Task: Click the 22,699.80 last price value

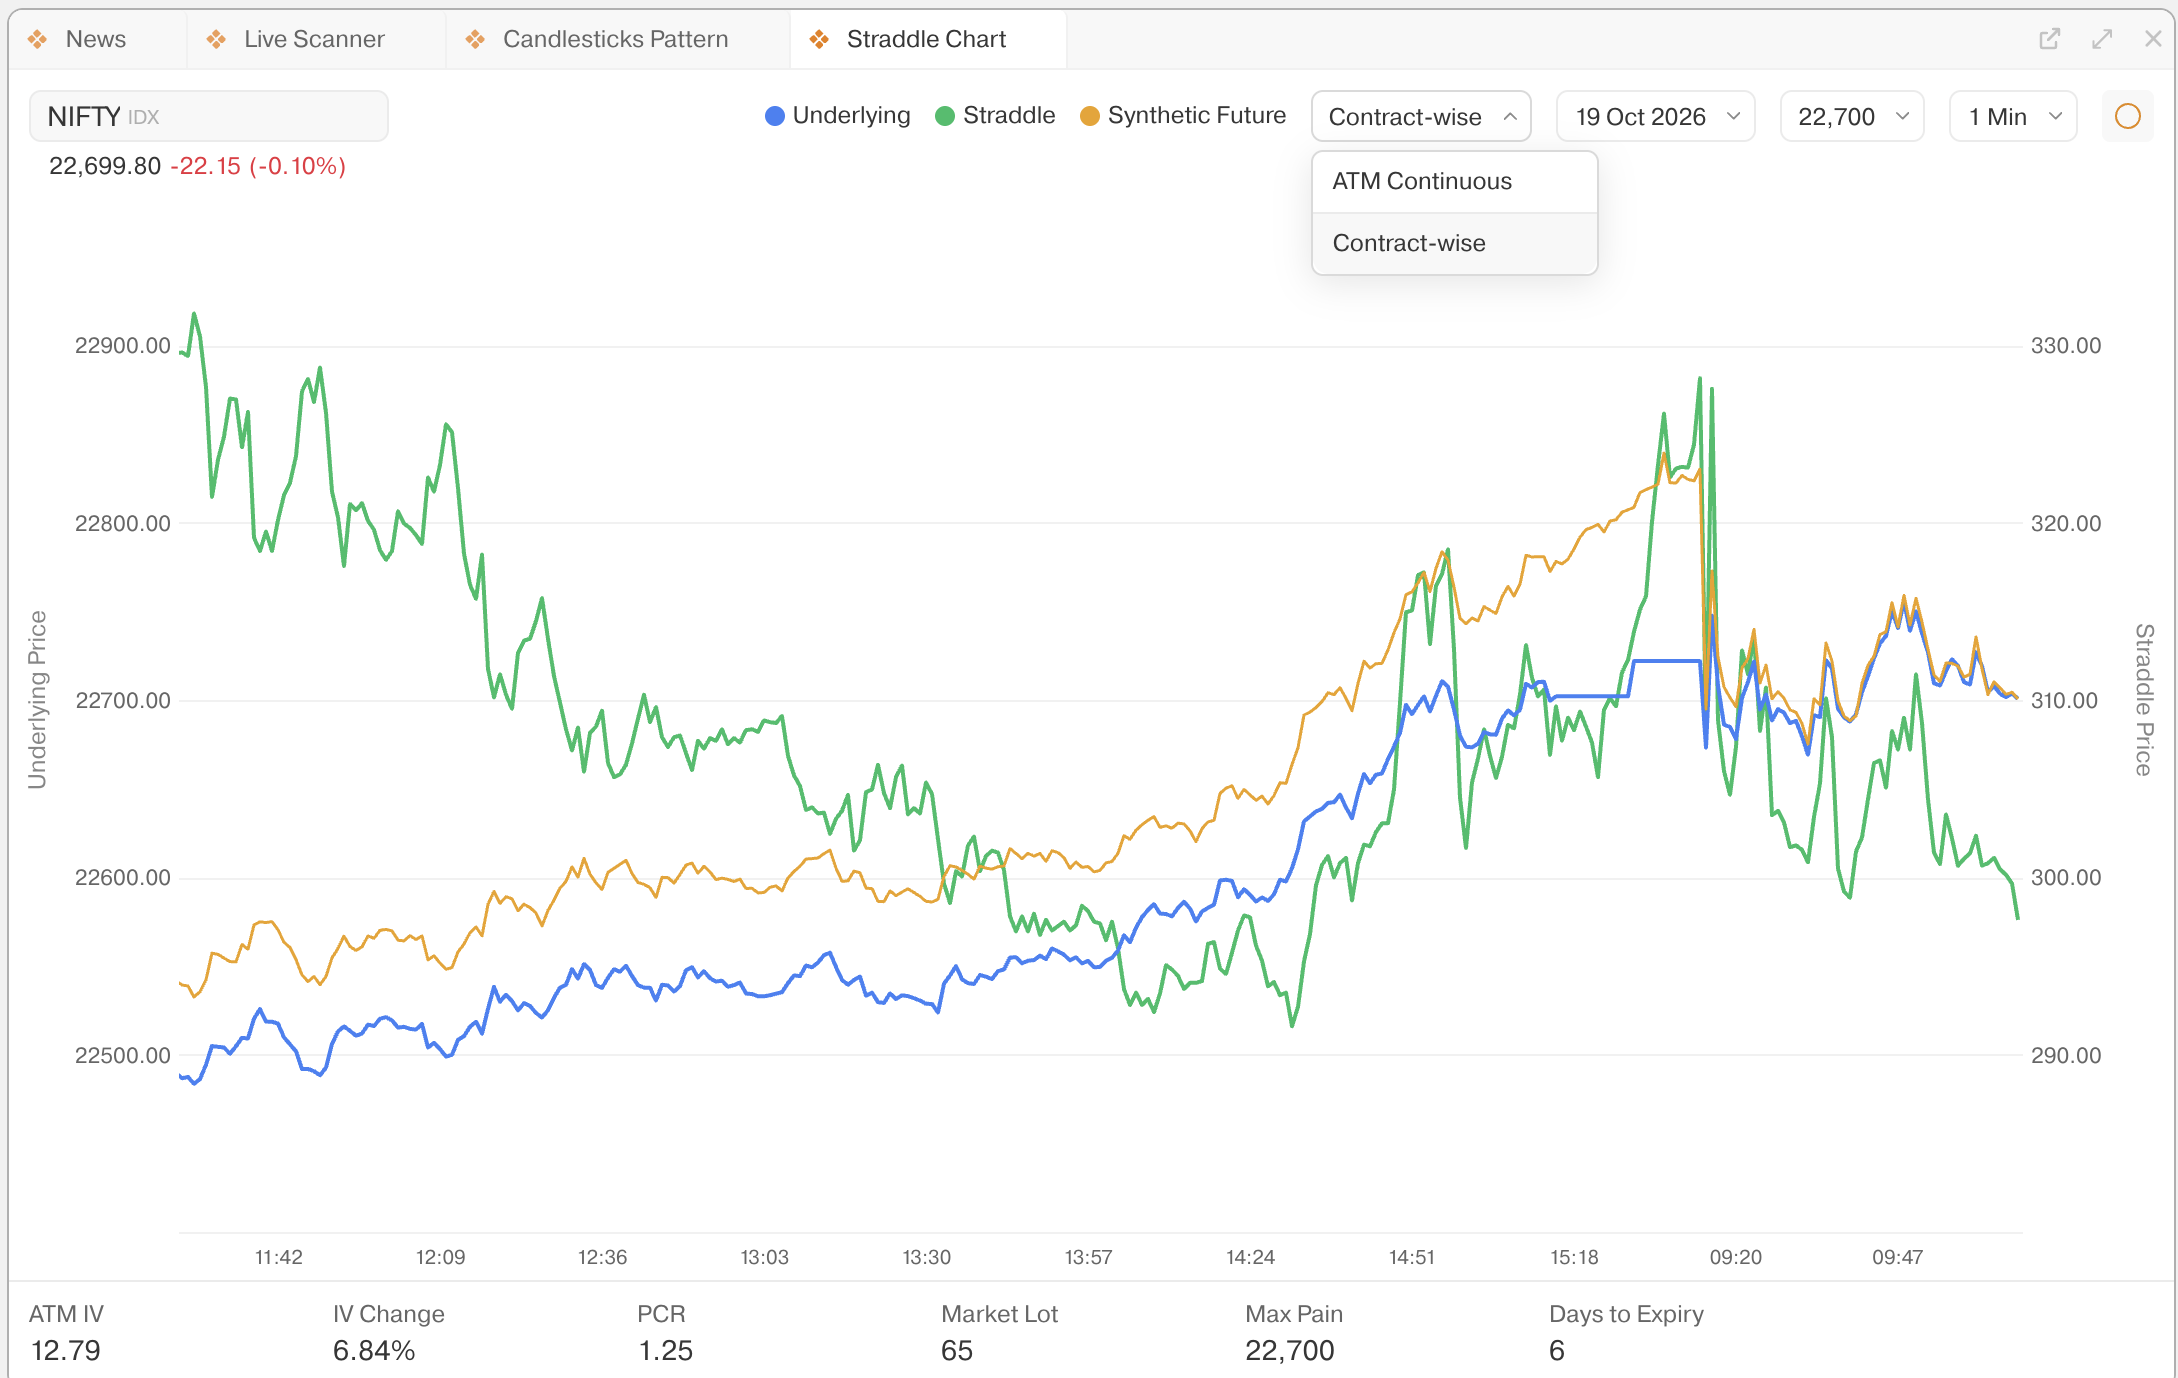Action: 105,166
